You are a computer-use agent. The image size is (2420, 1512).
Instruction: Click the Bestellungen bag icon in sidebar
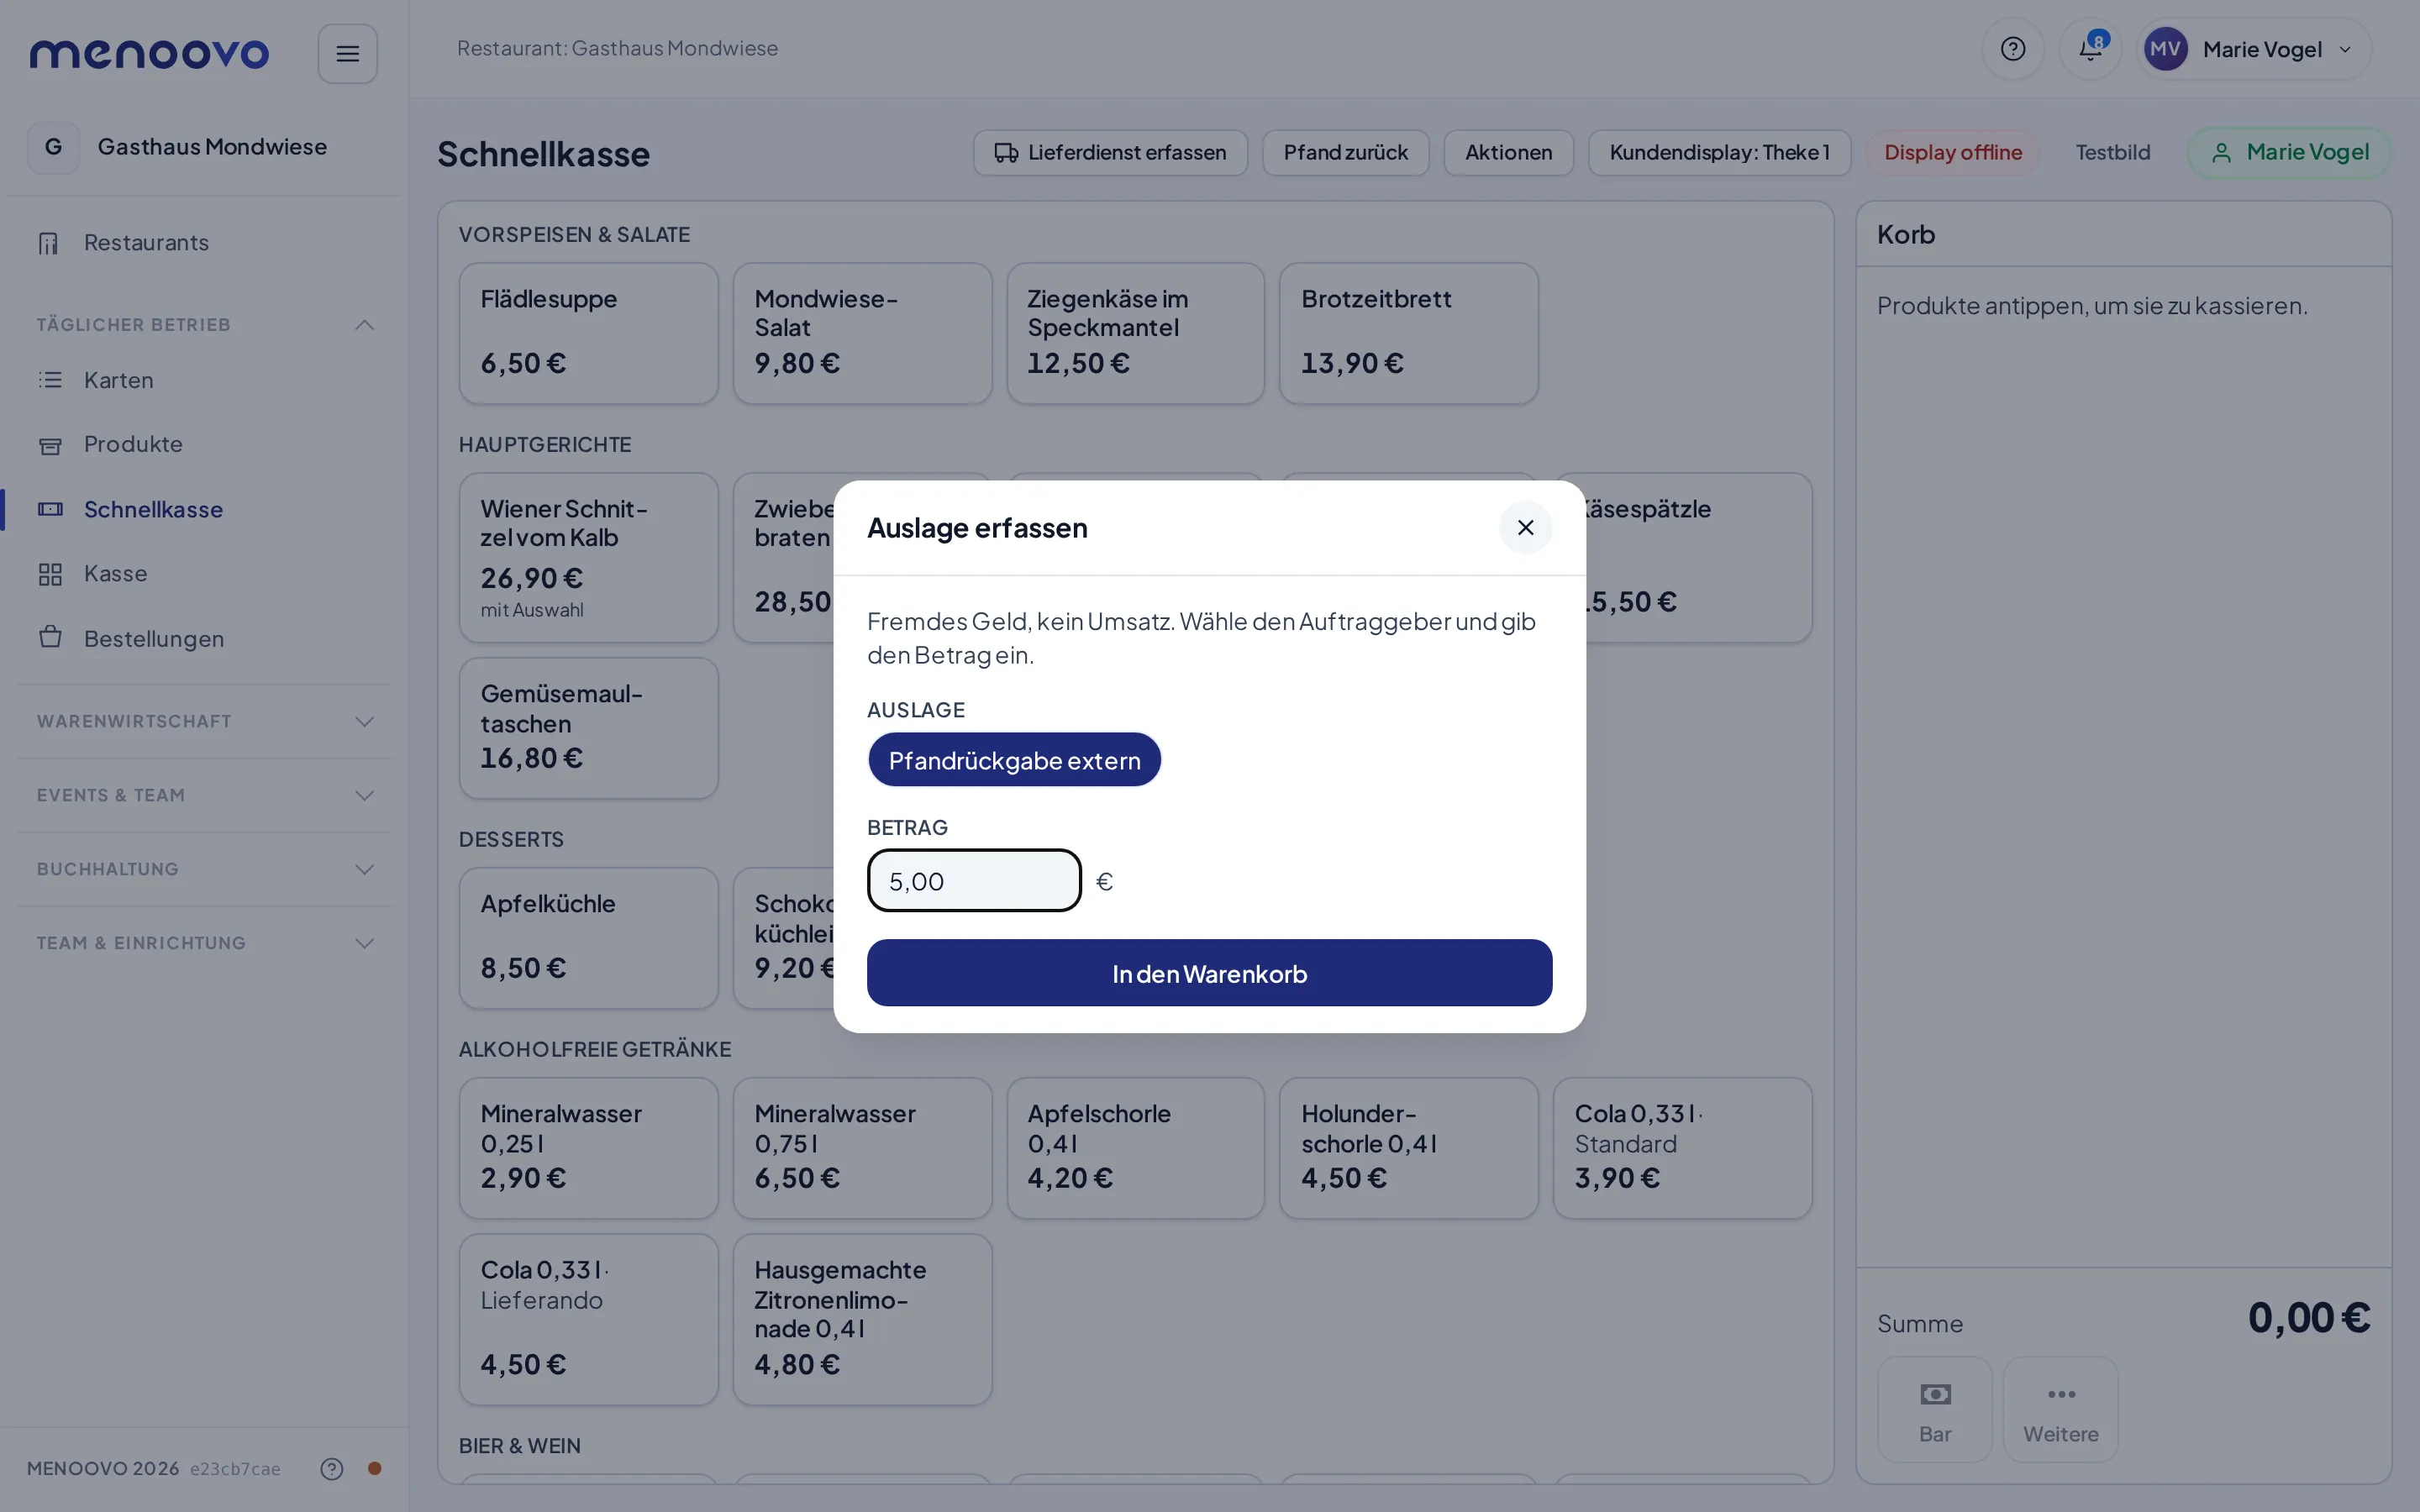click(50, 638)
